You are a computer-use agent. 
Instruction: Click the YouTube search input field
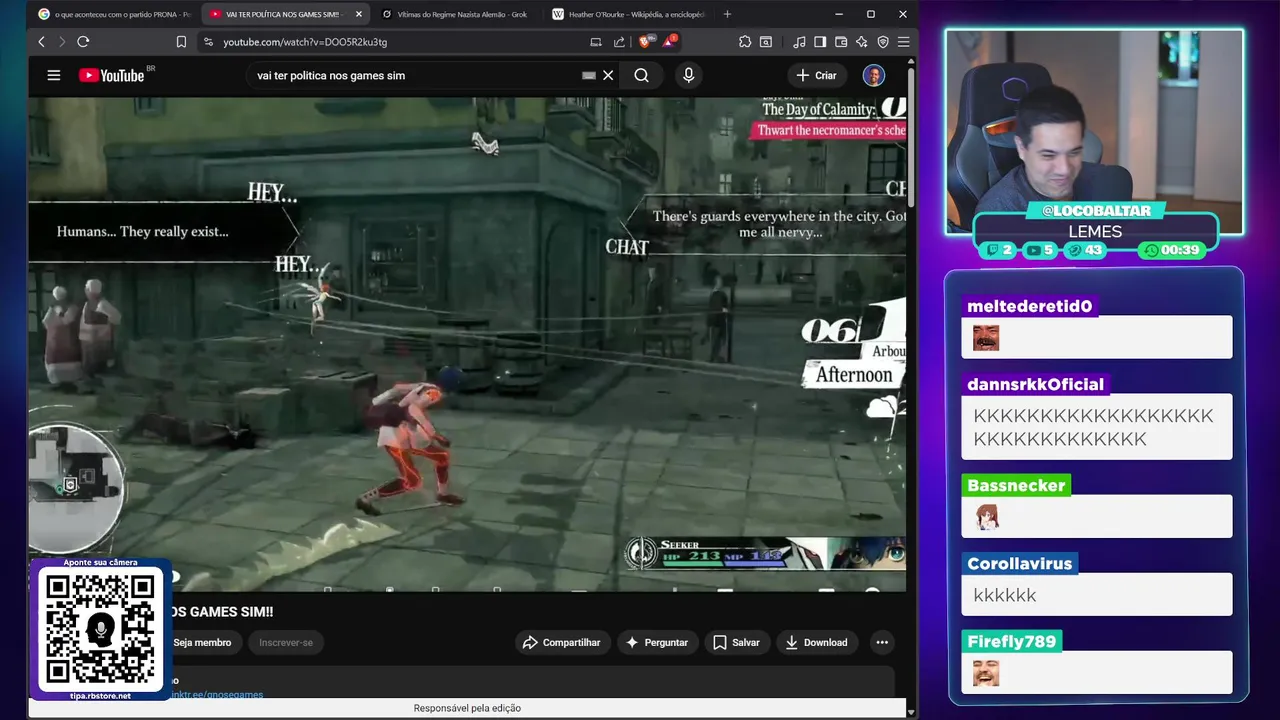tap(415, 75)
